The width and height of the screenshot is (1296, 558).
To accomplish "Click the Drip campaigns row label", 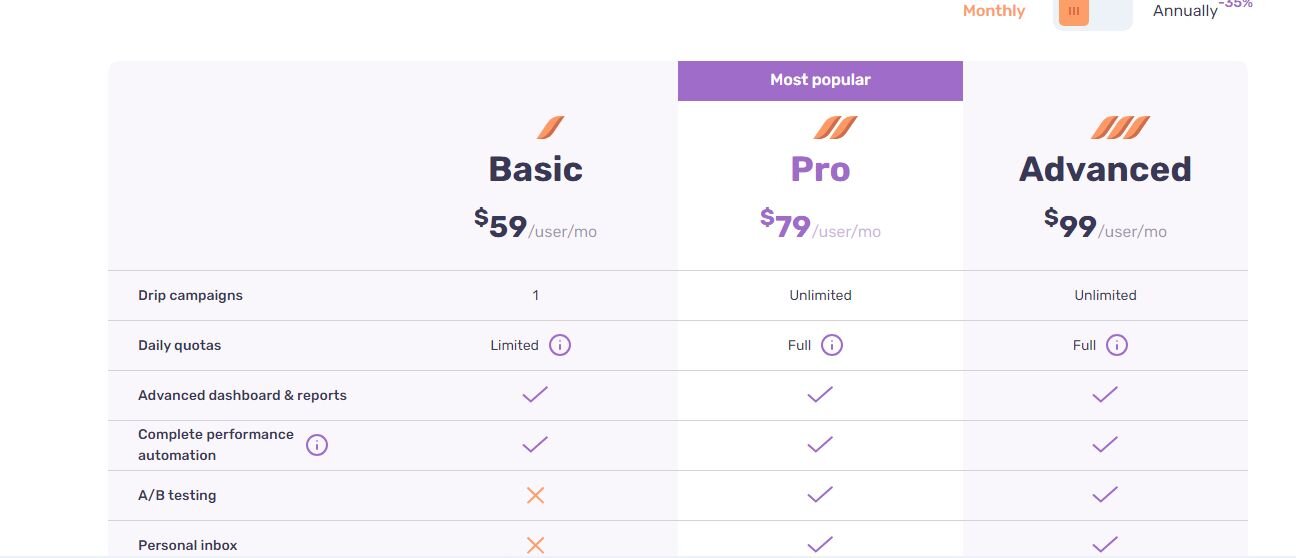I will pos(190,295).
